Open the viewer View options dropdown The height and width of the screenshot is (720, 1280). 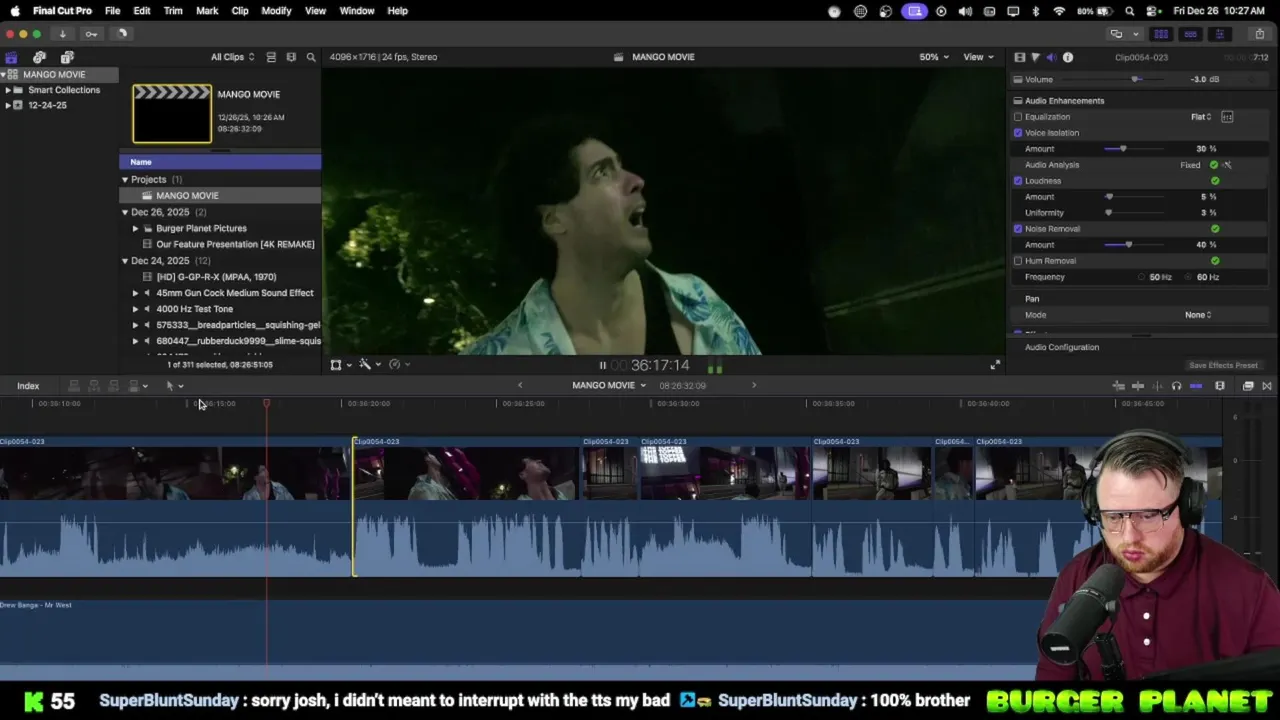pos(978,57)
